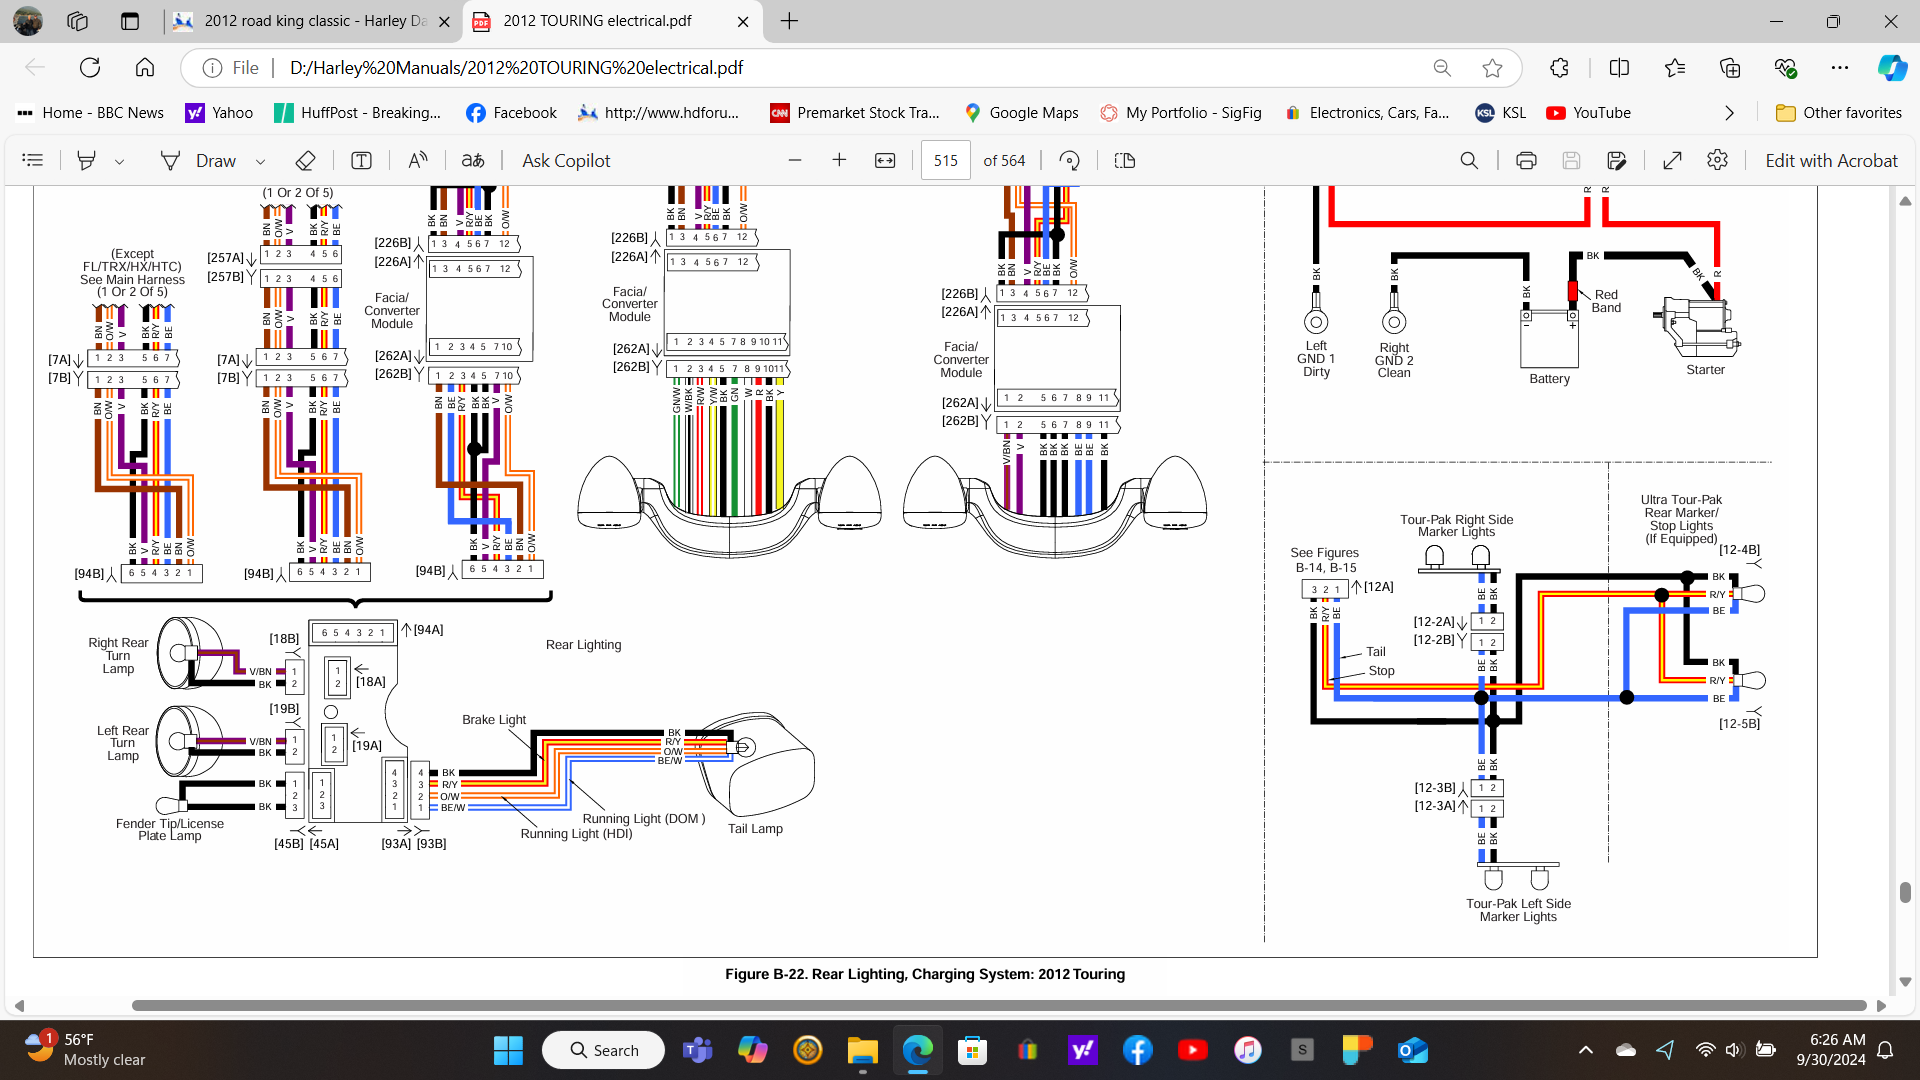Click the Ask Copilot button
Image resolution: width=1920 pixels, height=1080 pixels.
click(x=566, y=161)
